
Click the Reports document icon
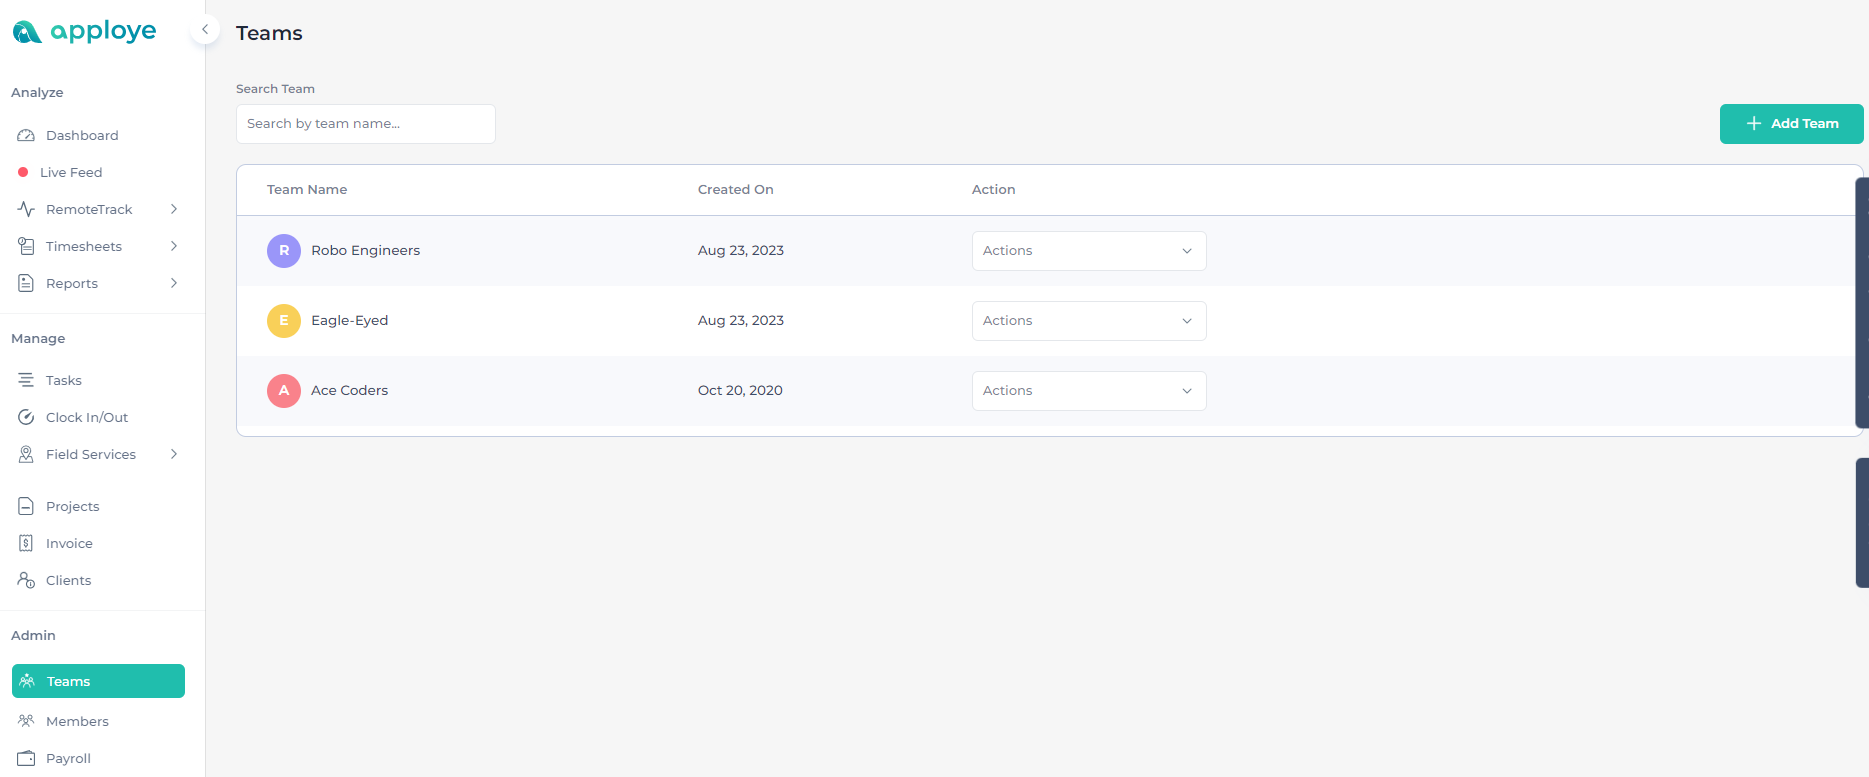point(26,283)
